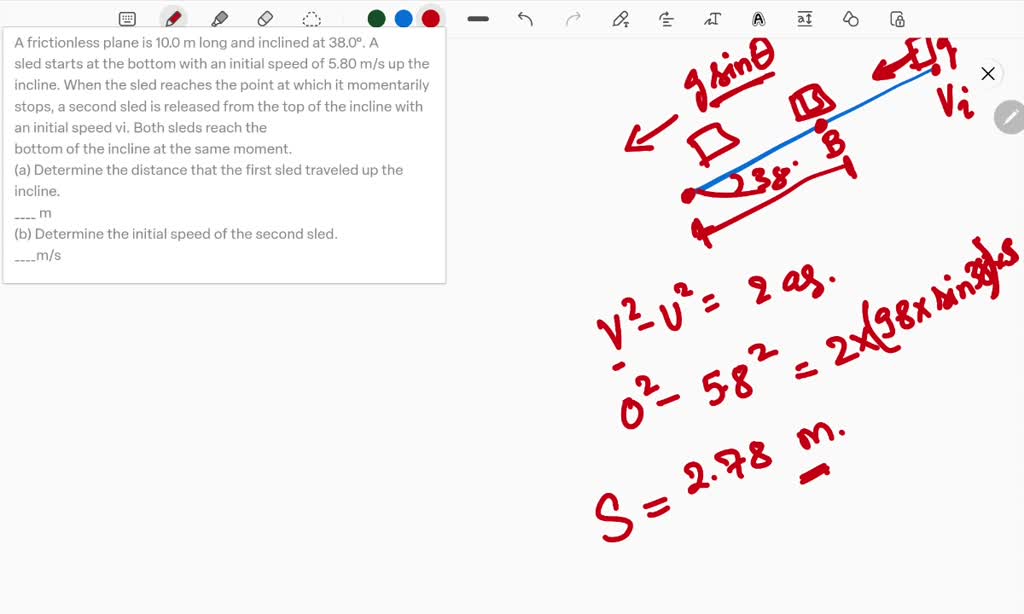Click the edit pencil button on right edge
Screen dimensions: 1024x614
click(1010, 118)
